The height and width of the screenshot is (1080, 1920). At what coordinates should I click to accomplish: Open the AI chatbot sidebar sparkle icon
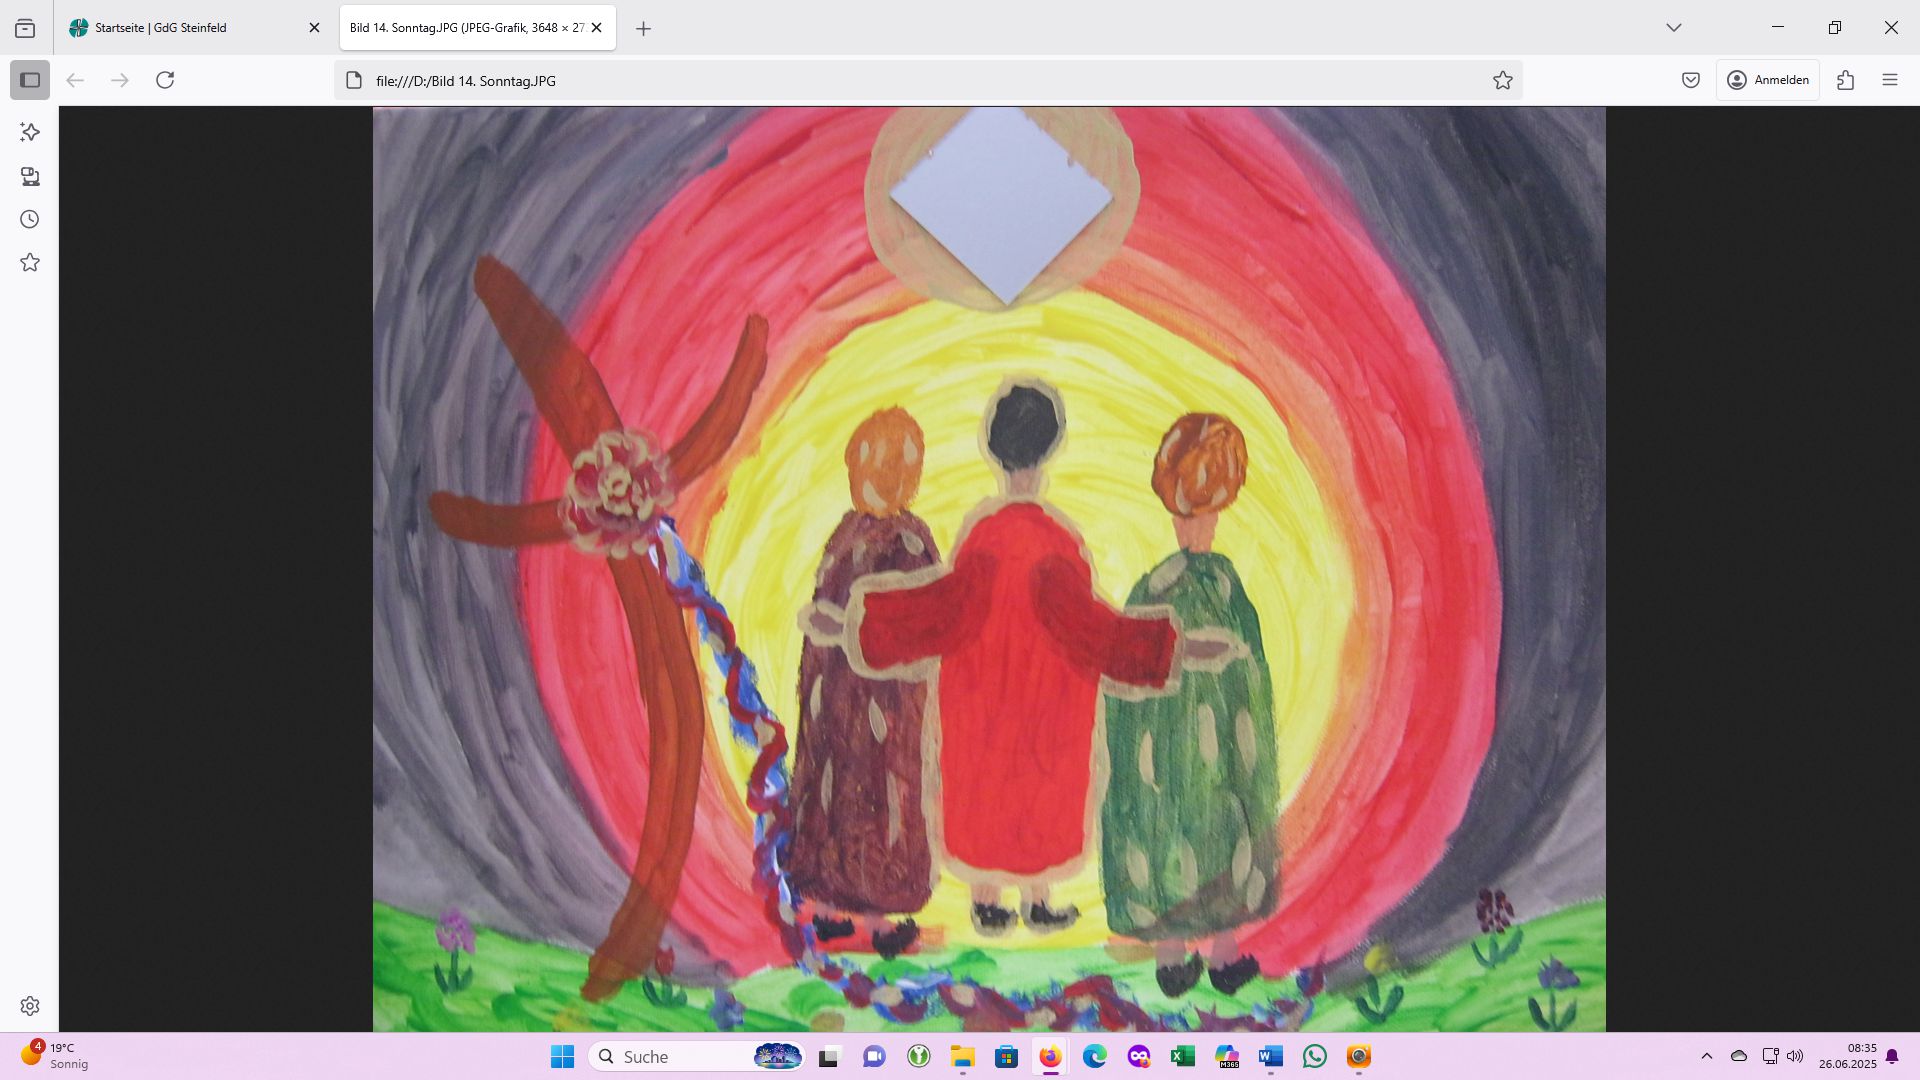pos(30,132)
